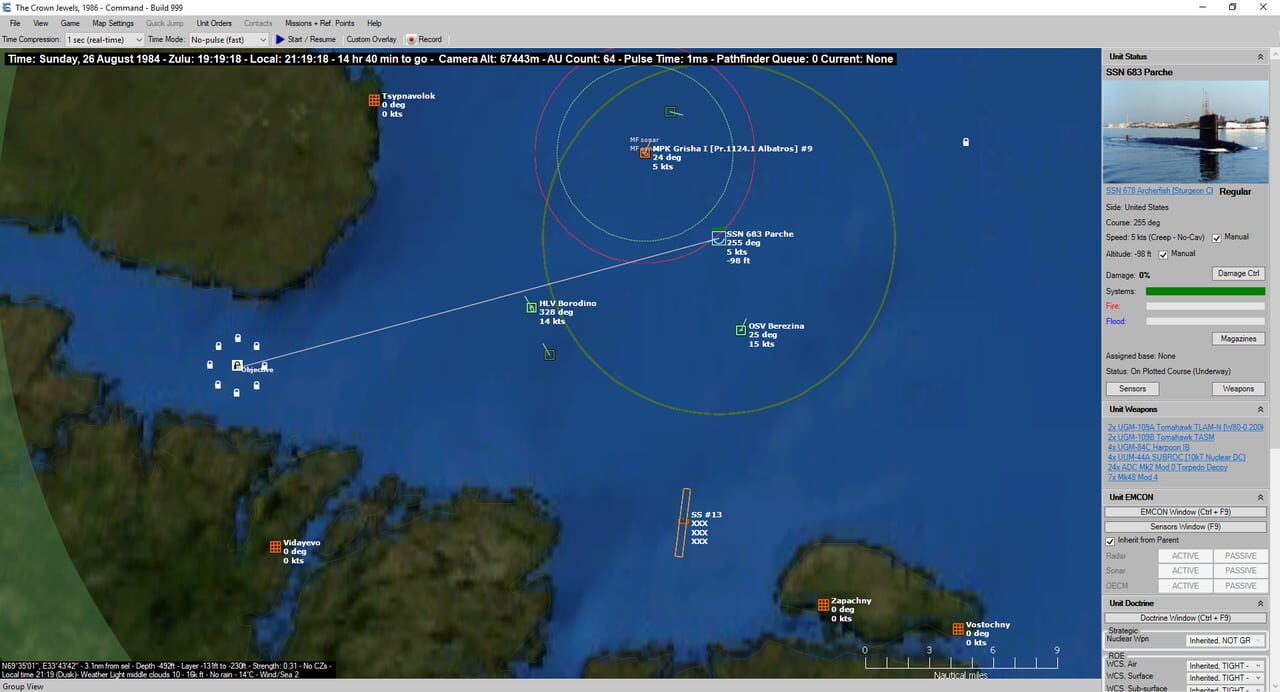Toggle Manual speed checkbox
1280x692 pixels.
pyautogui.click(x=1216, y=237)
